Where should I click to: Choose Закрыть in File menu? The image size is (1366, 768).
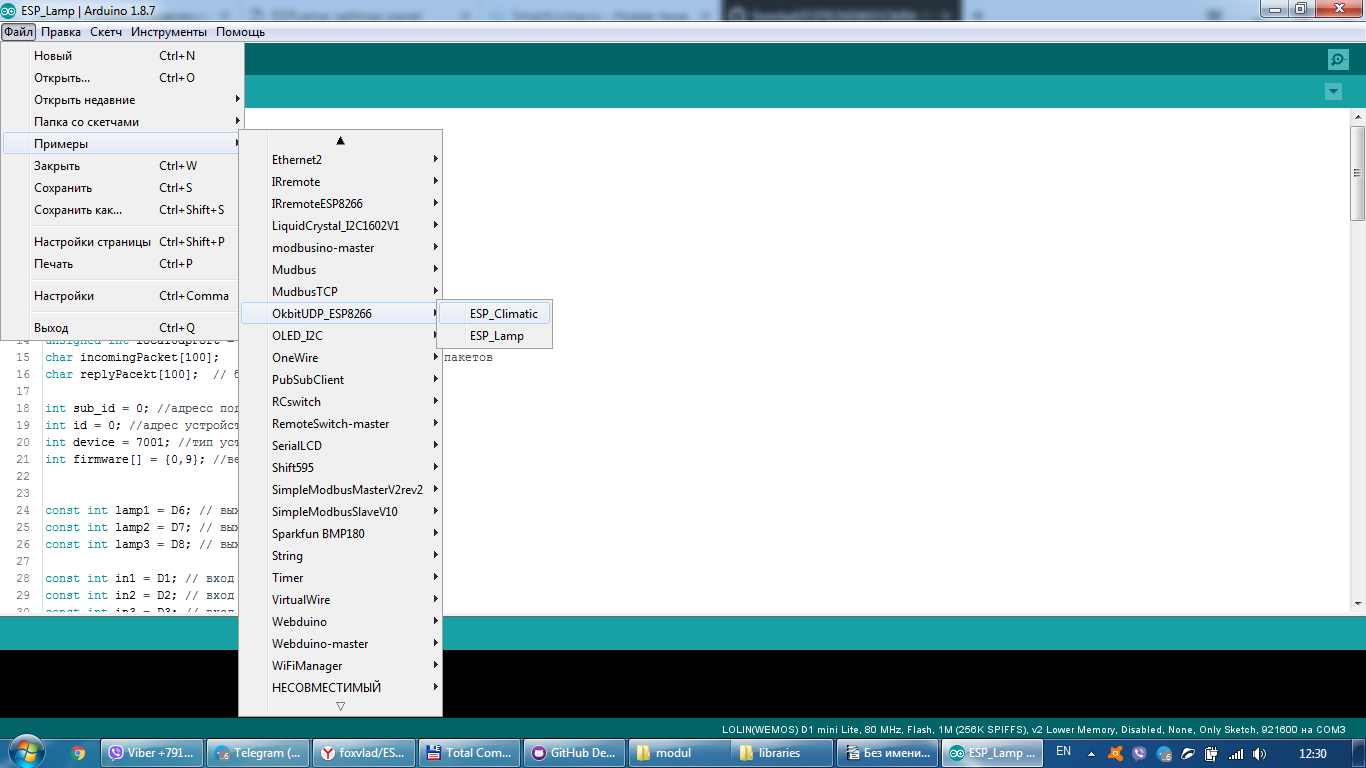point(122,166)
